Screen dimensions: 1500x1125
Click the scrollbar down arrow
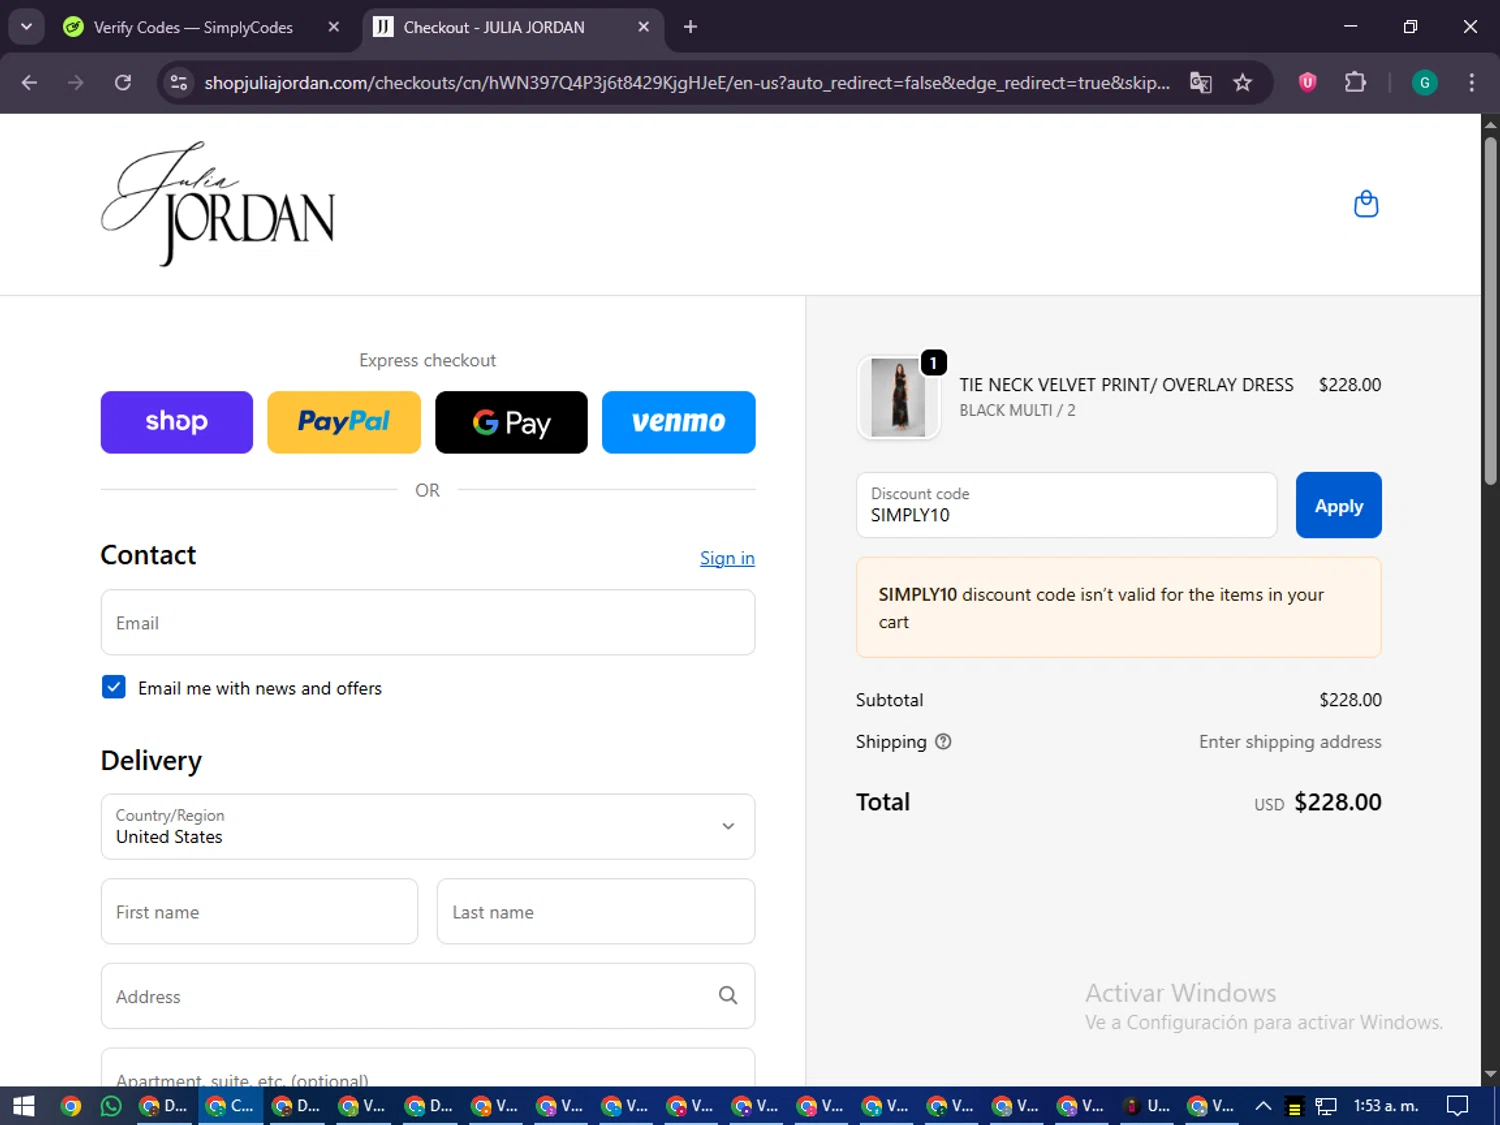1490,1075
